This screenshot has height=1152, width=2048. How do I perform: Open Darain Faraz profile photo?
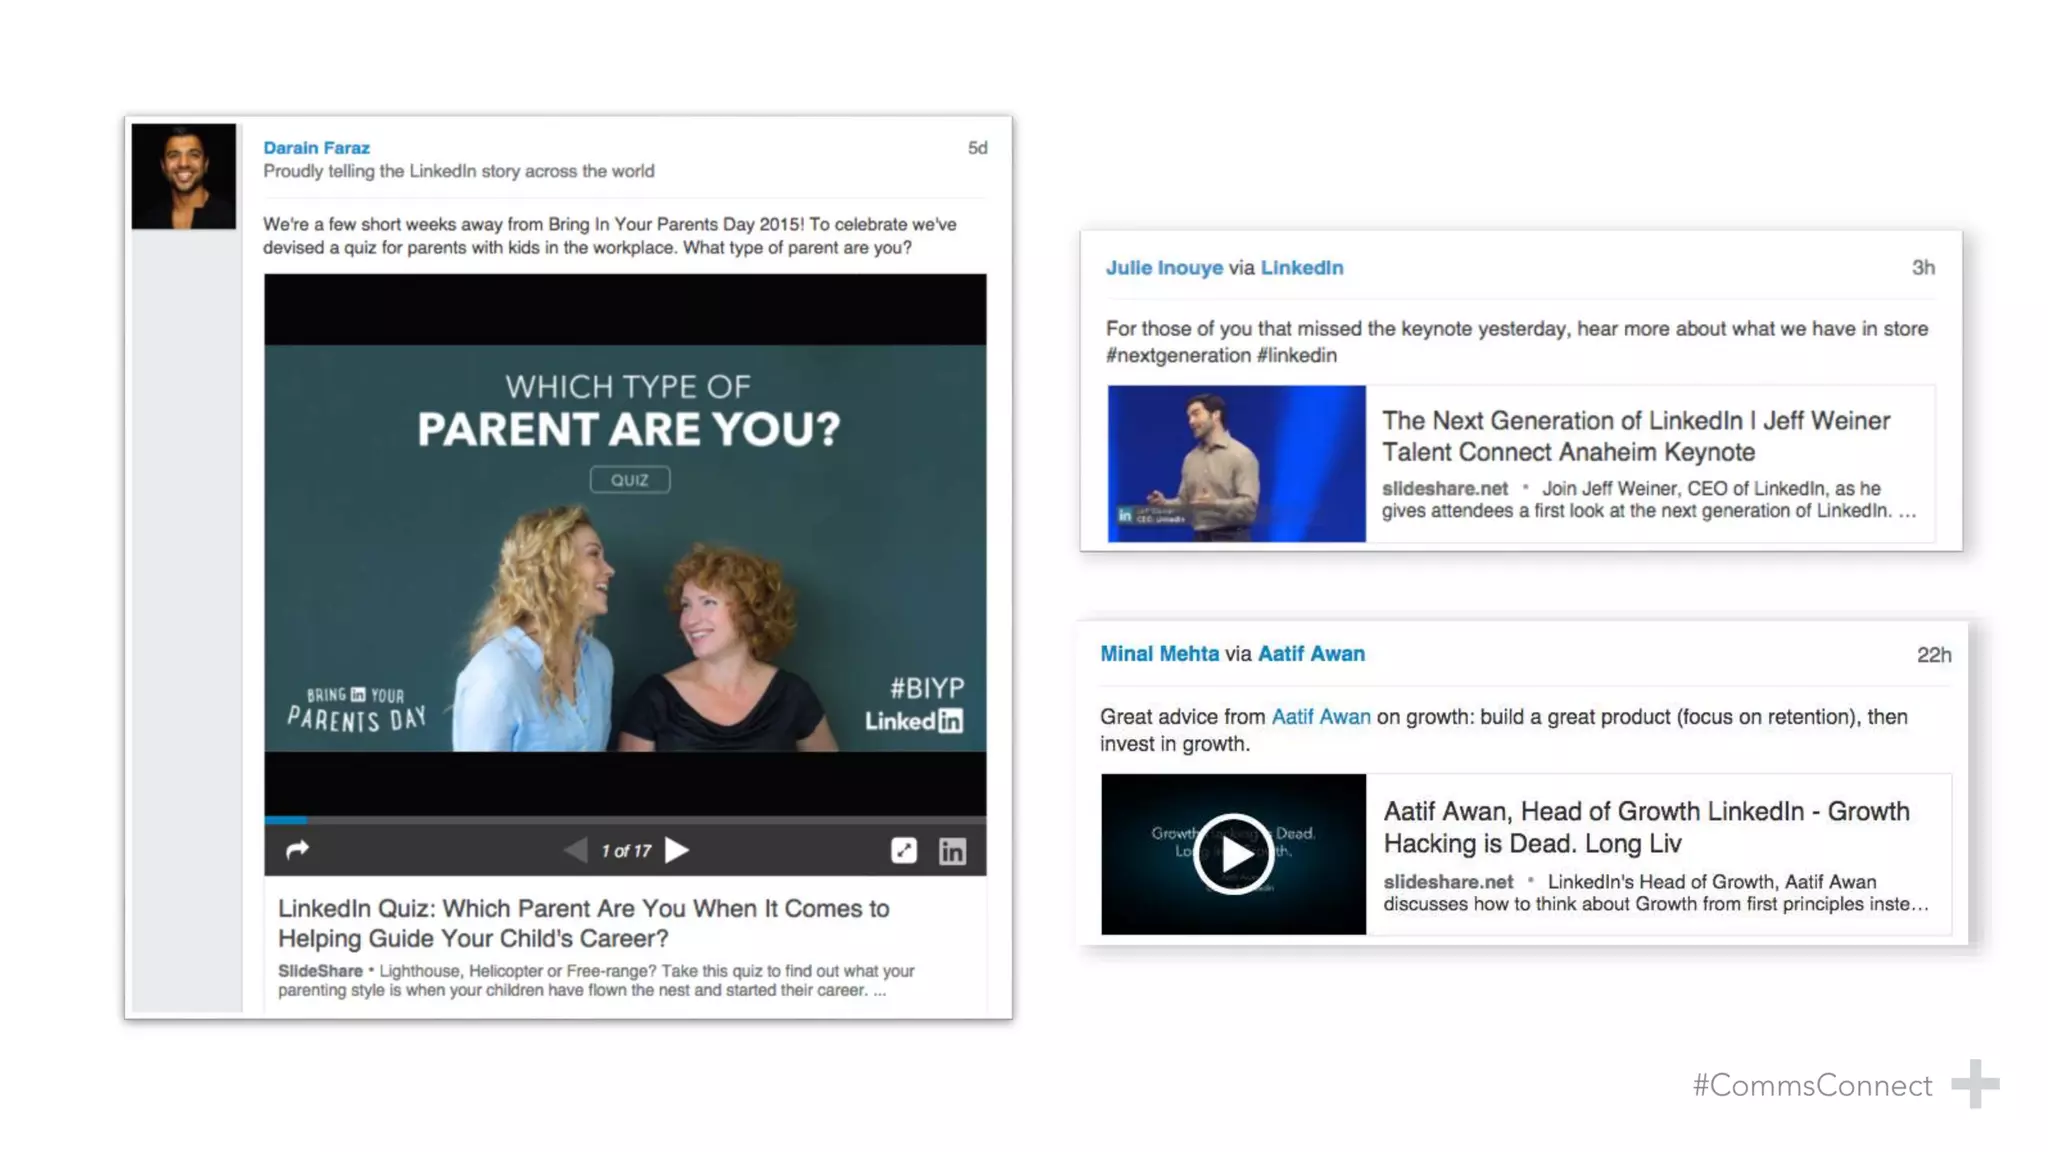(x=184, y=176)
